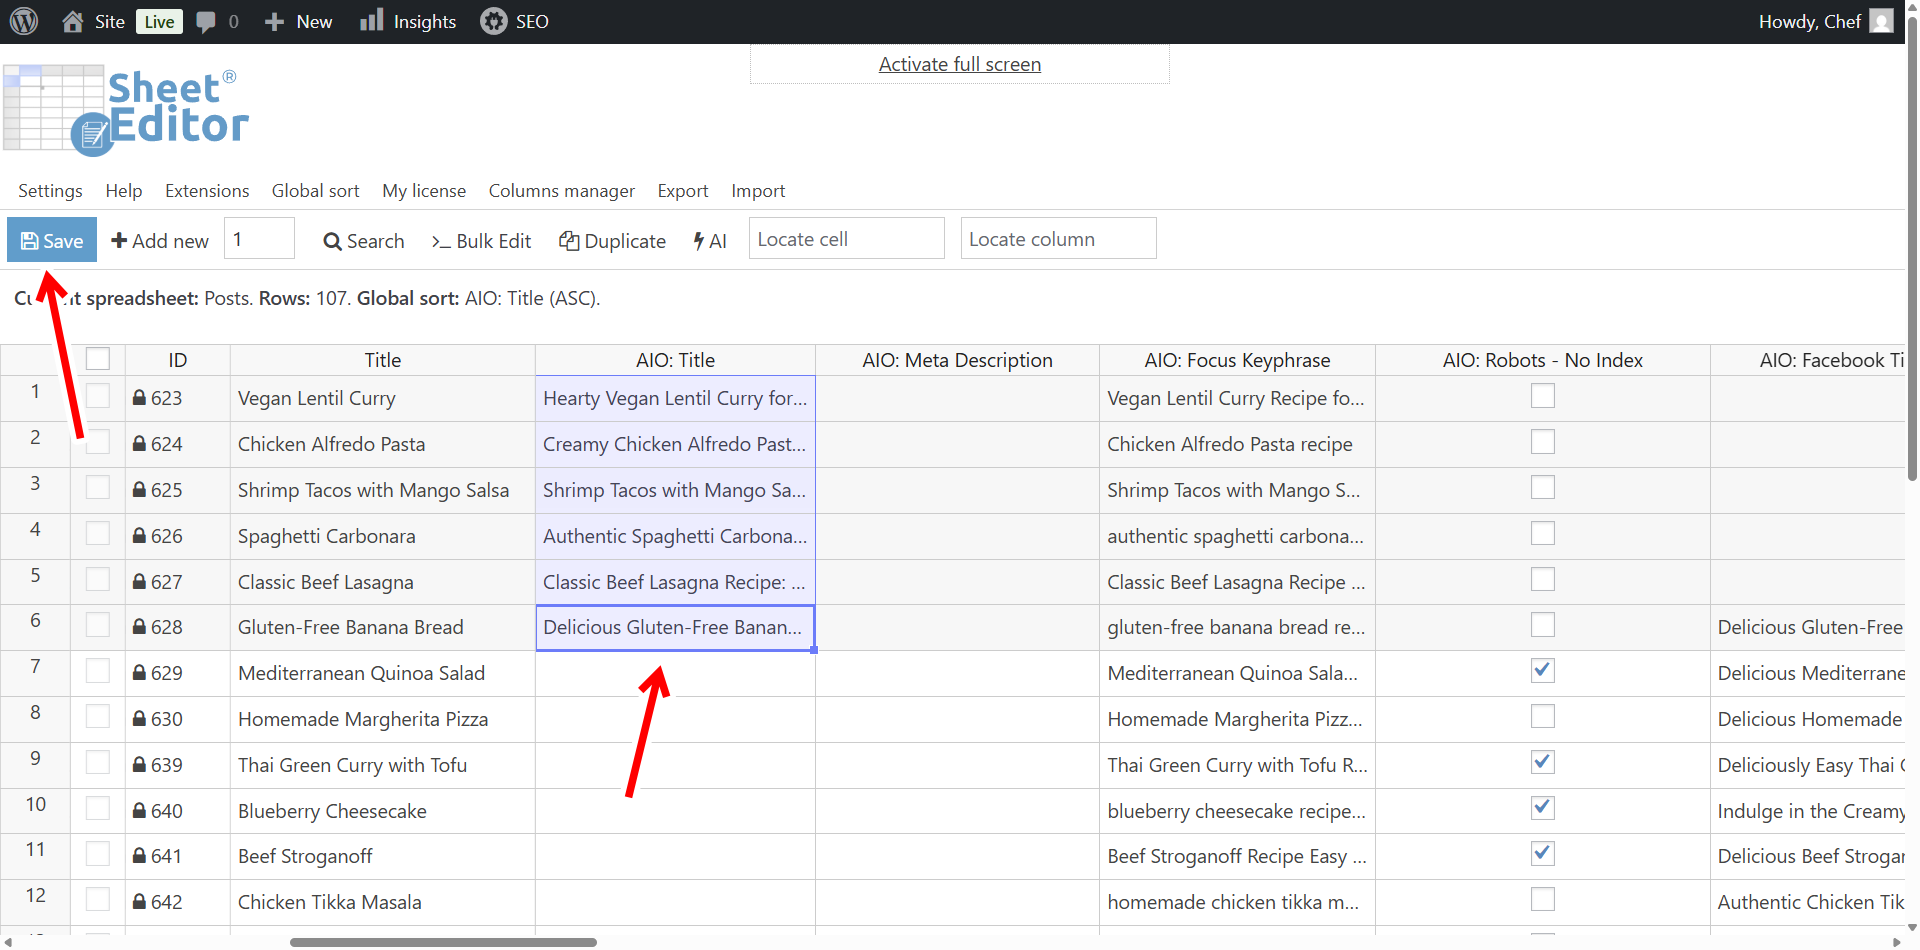
Task: Open the Site home icon
Action: (x=73, y=21)
